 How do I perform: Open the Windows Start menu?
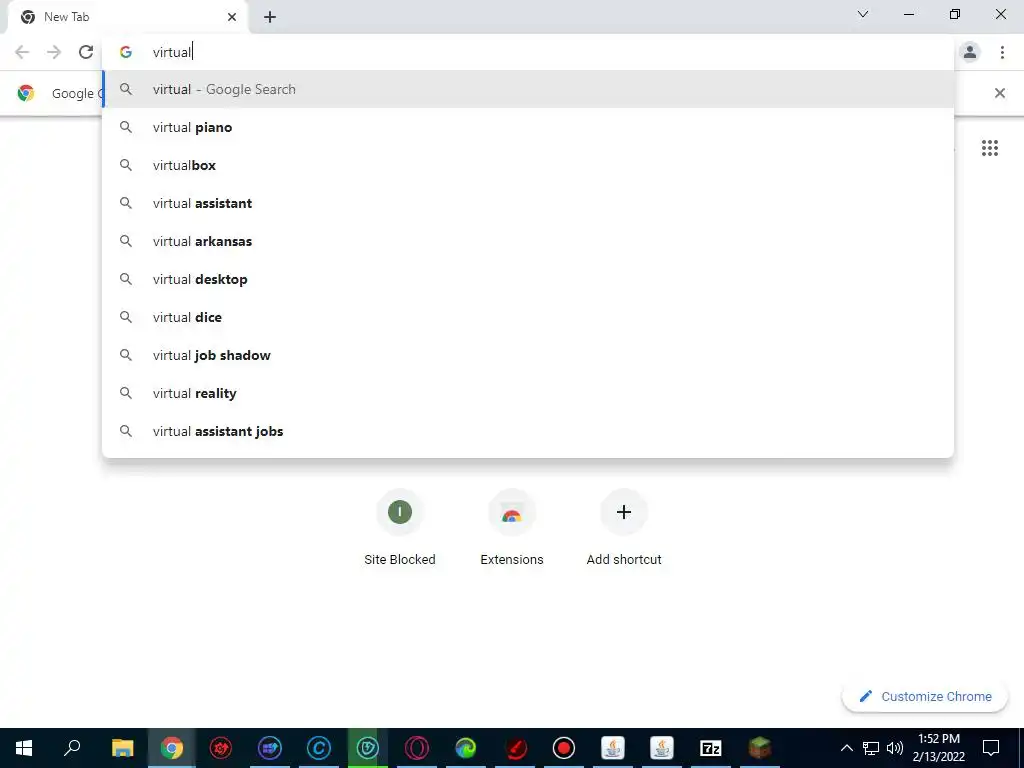[24, 748]
